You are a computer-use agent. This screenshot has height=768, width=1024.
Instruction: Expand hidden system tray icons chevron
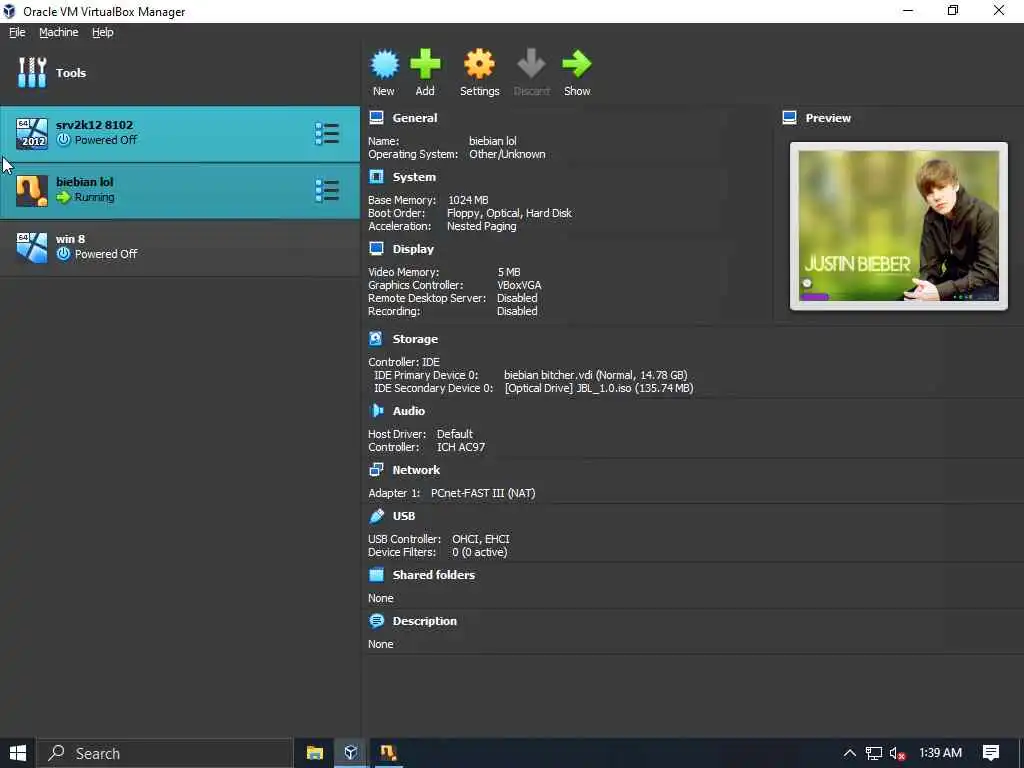click(x=850, y=753)
